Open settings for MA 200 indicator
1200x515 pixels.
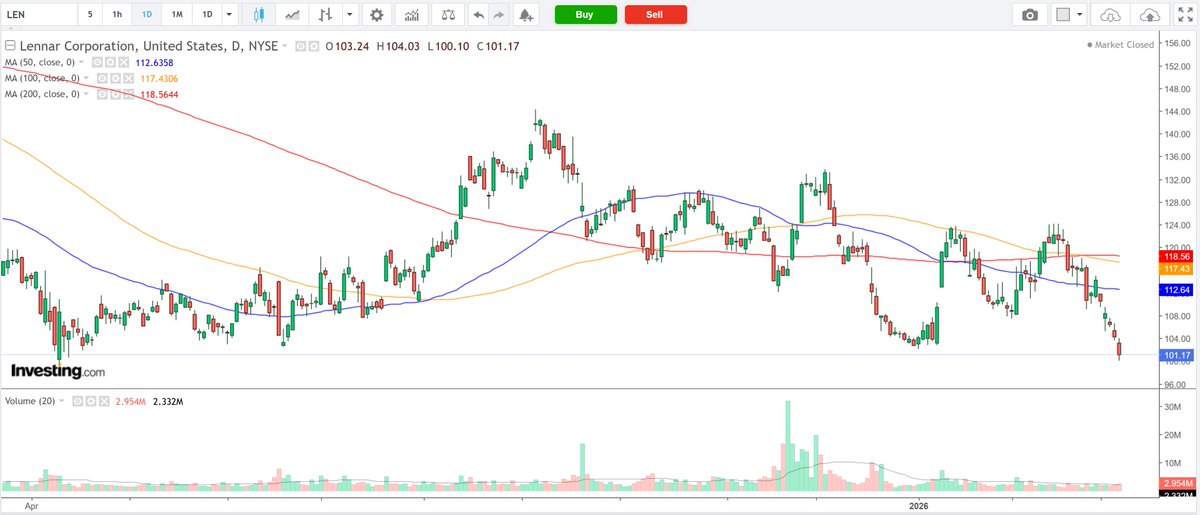click(x=115, y=94)
